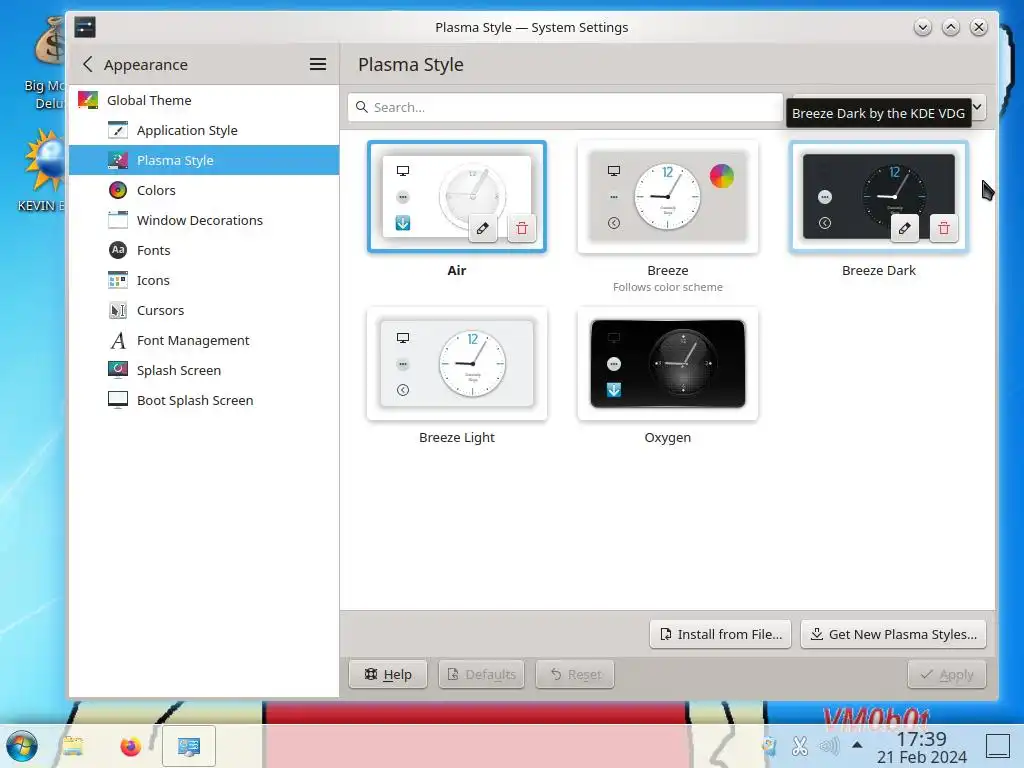Click the Fonts 'Aa' icon

(x=118, y=250)
